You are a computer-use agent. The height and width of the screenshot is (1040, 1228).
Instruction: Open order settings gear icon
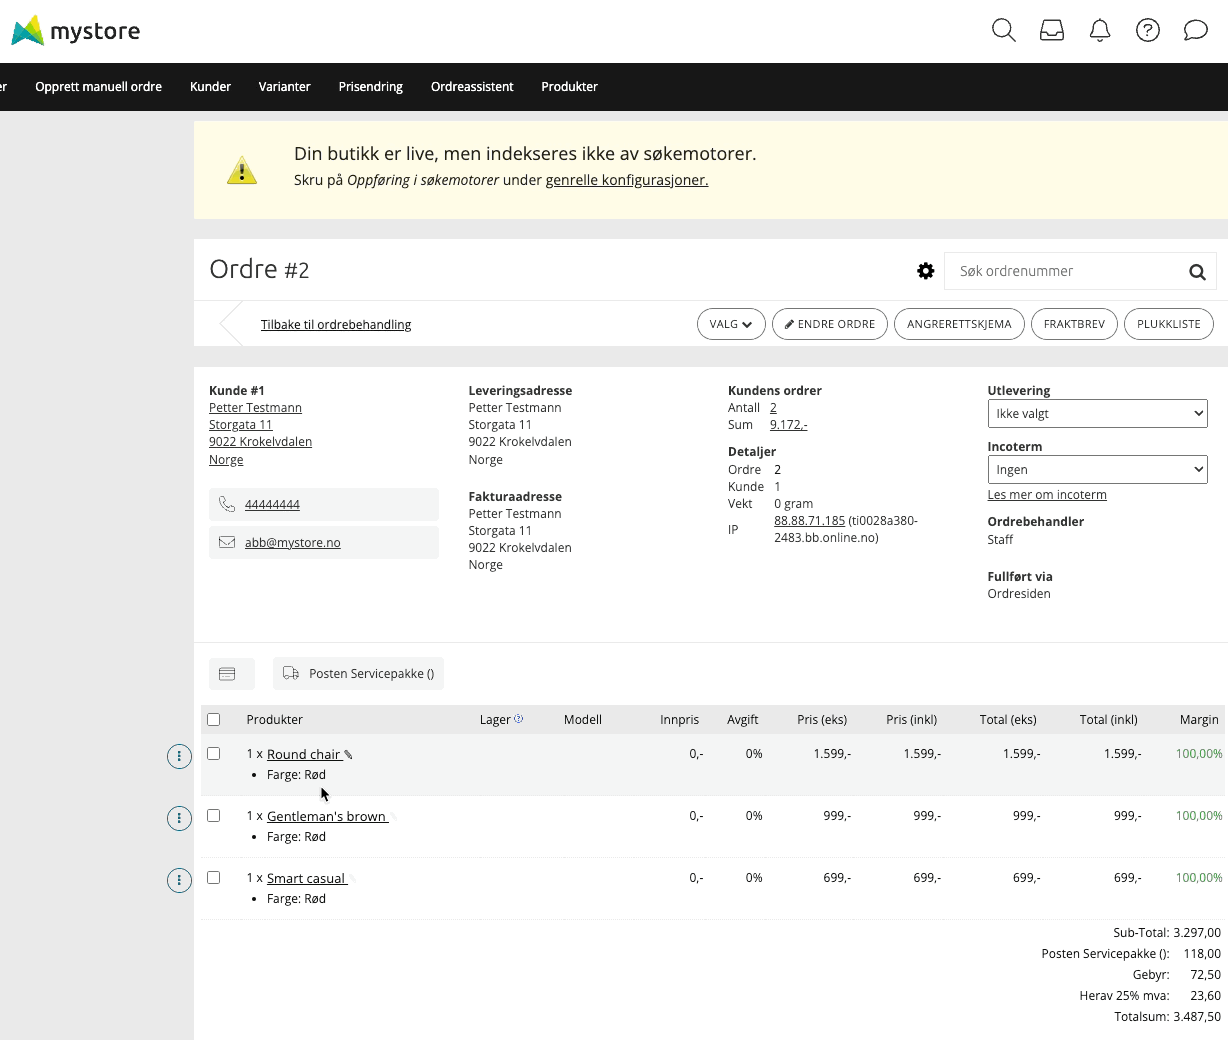(926, 271)
